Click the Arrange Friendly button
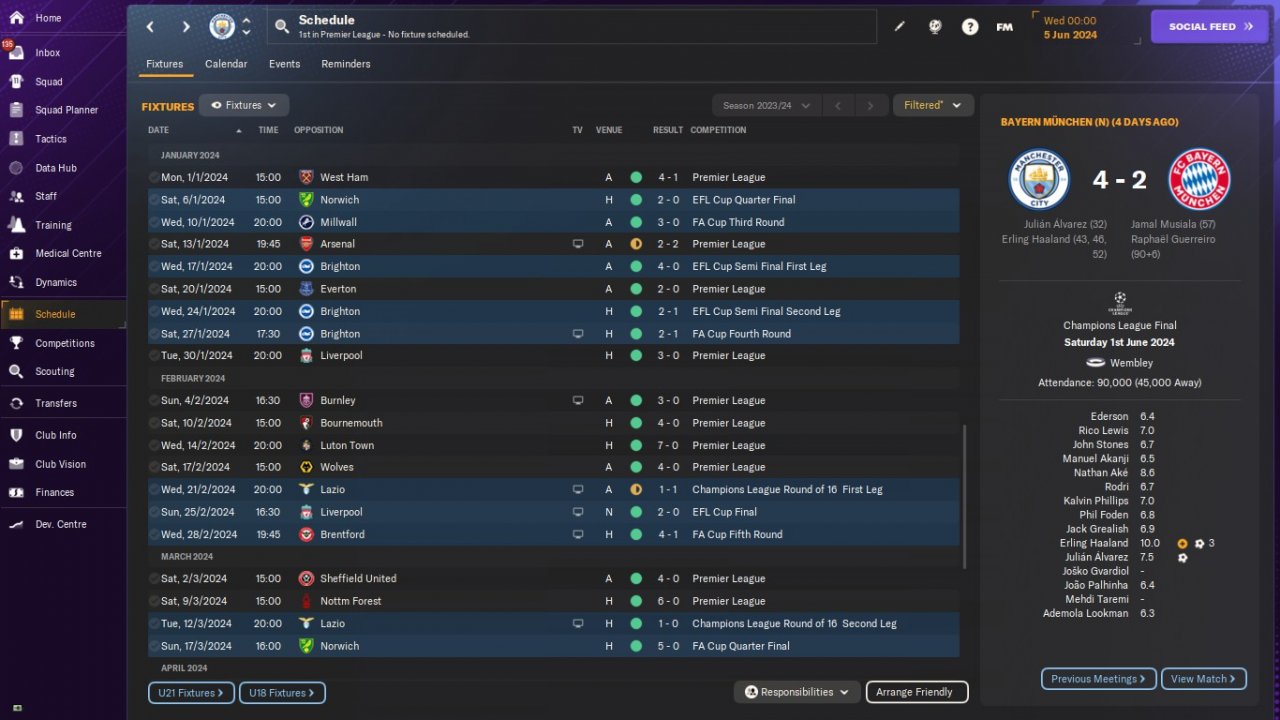The image size is (1280, 720). 915,692
